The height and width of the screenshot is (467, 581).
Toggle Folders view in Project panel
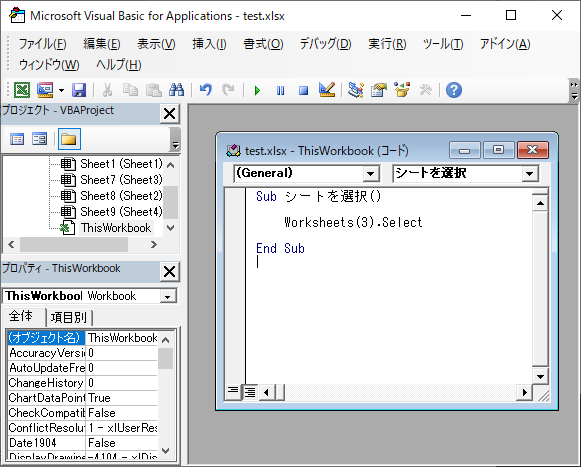point(69,139)
